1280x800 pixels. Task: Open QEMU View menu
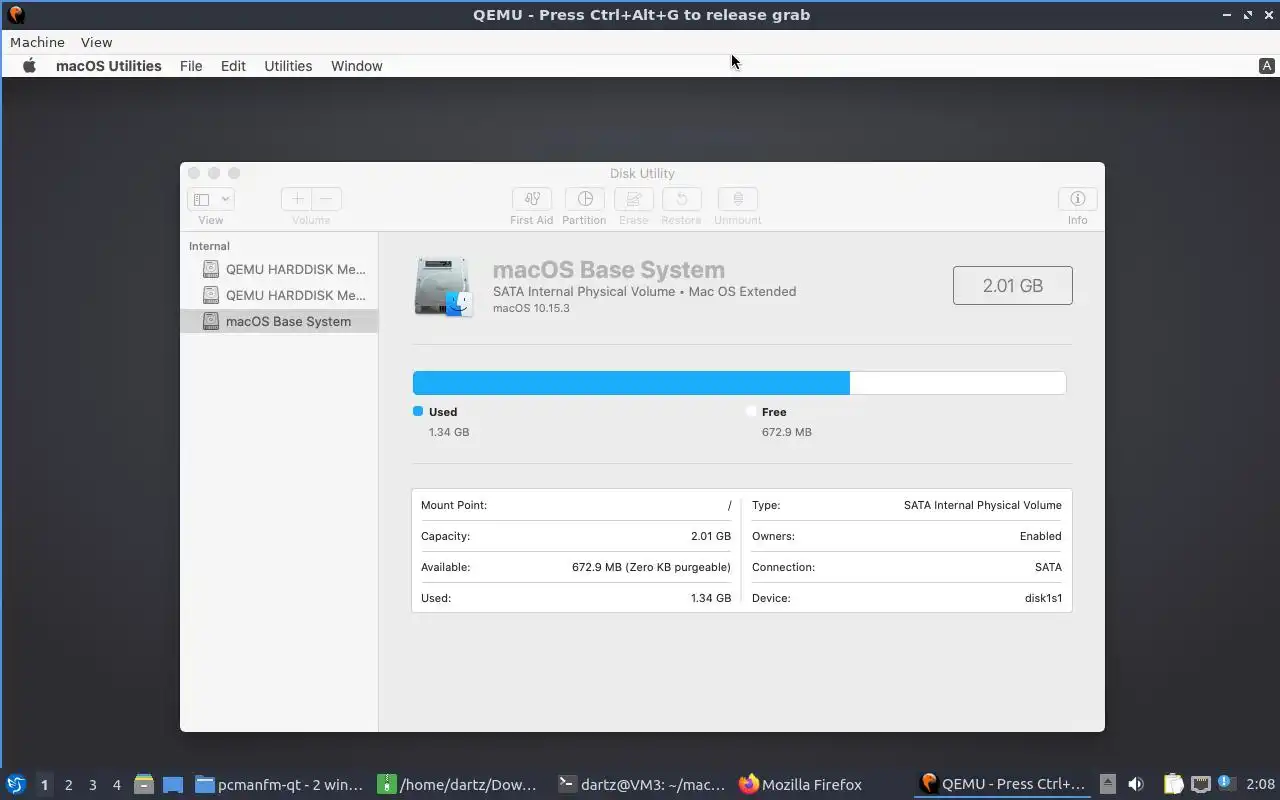(x=96, y=42)
